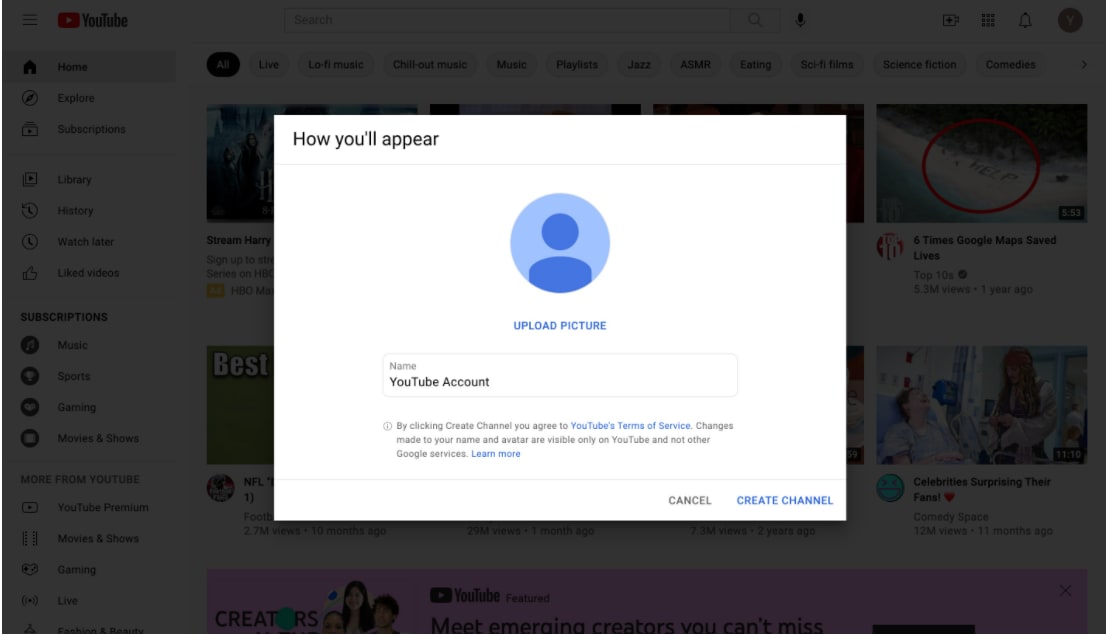Open Explore in the sidebar
The height and width of the screenshot is (640, 1106).
[x=92, y=98]
